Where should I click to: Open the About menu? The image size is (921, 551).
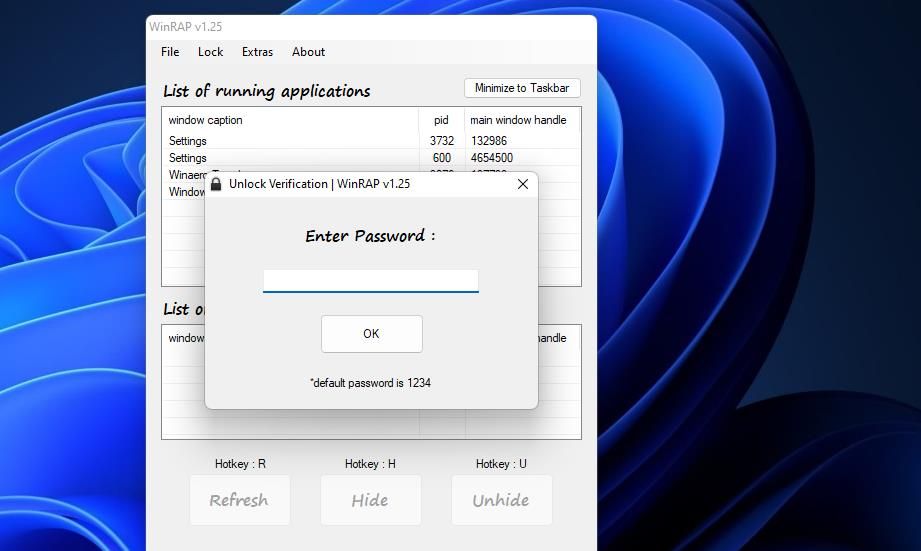[x=308, y=52]
